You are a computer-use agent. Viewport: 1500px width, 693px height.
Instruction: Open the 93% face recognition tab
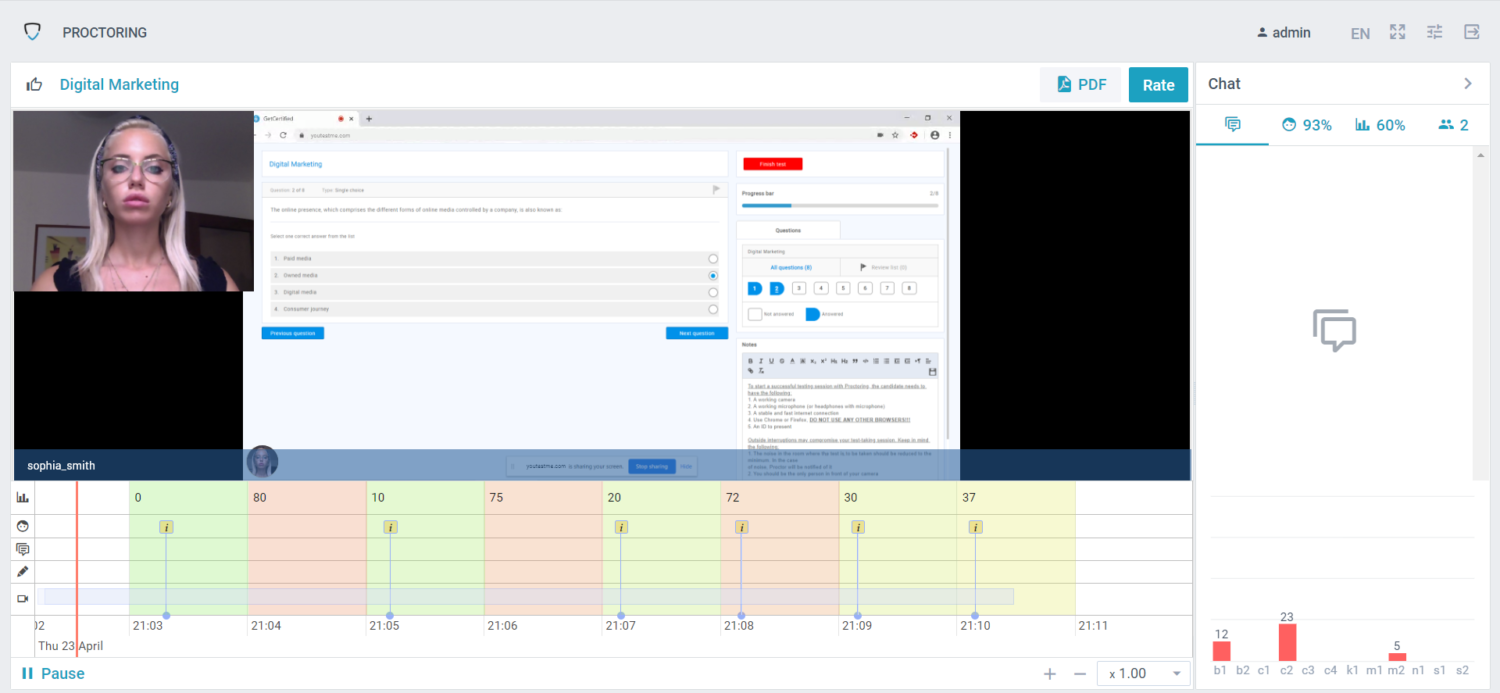(1307, 125)
